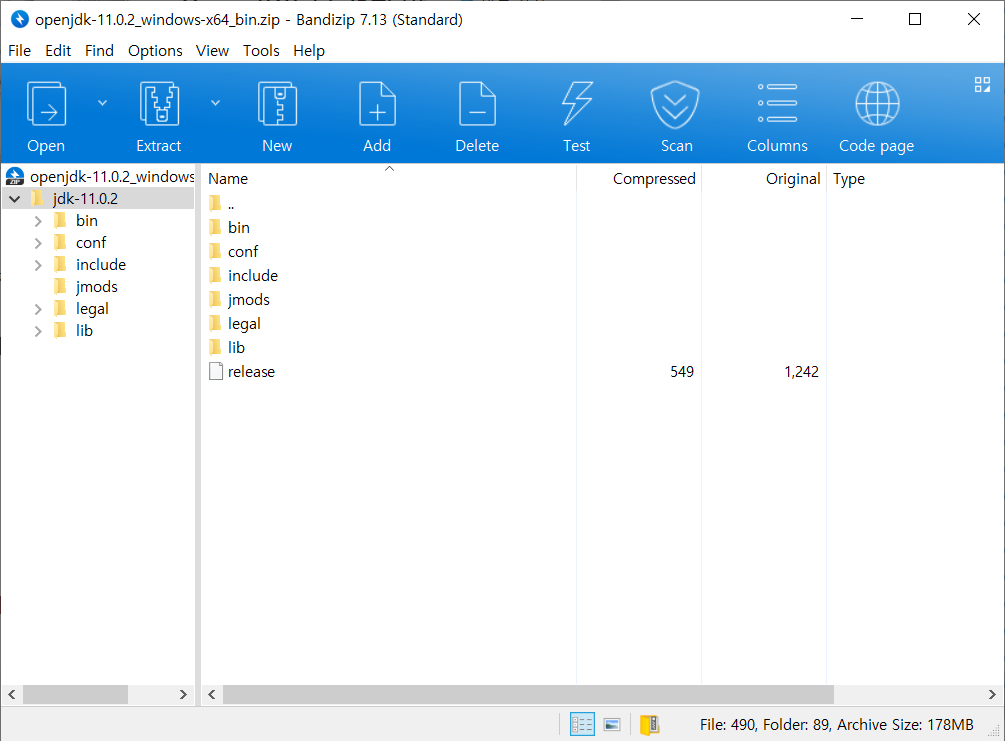
Task: Open the Columns settings icon
Action: click(777, 103)
